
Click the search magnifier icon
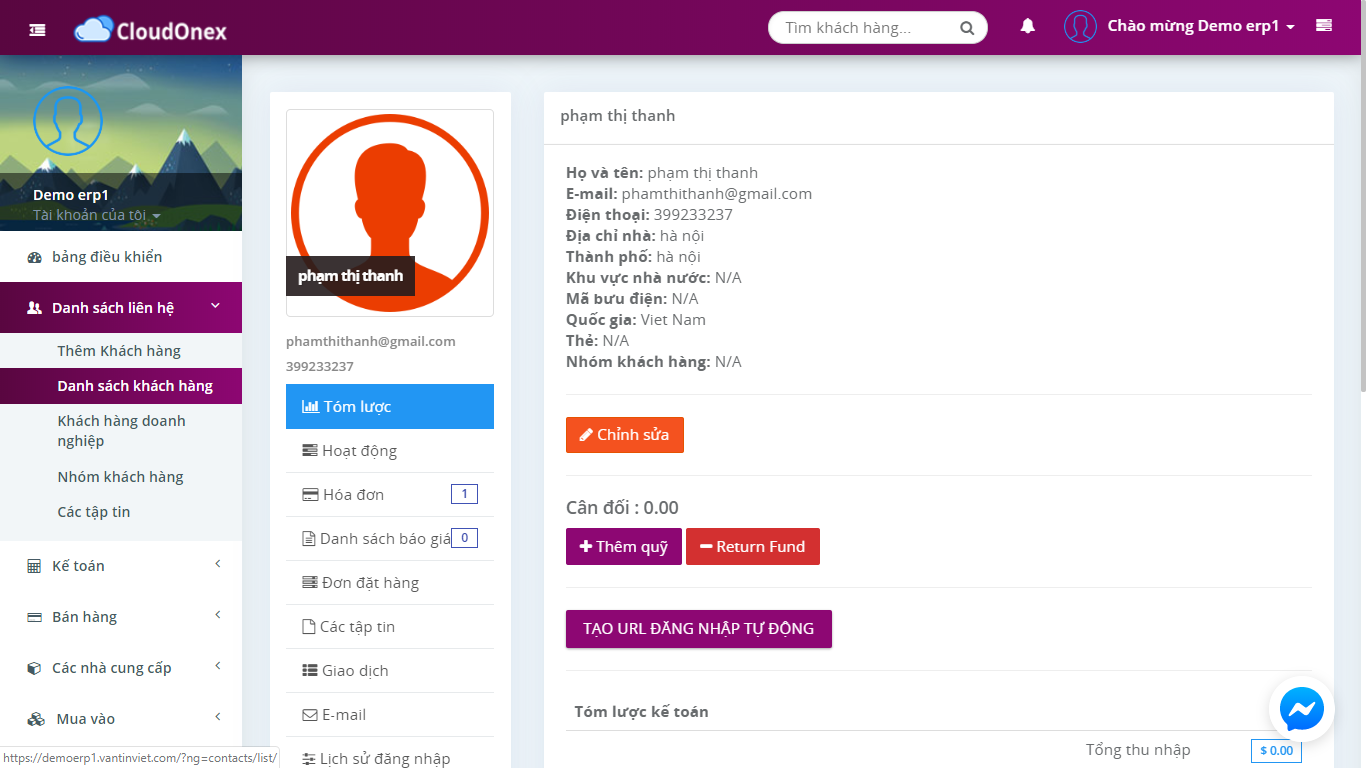click(x=967, y=28)
